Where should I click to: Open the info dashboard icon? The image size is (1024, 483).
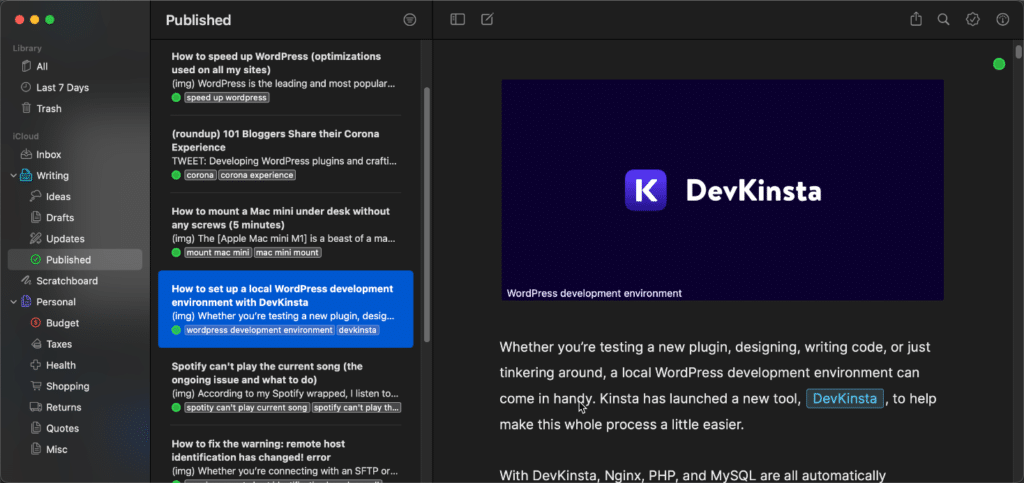1002,19
